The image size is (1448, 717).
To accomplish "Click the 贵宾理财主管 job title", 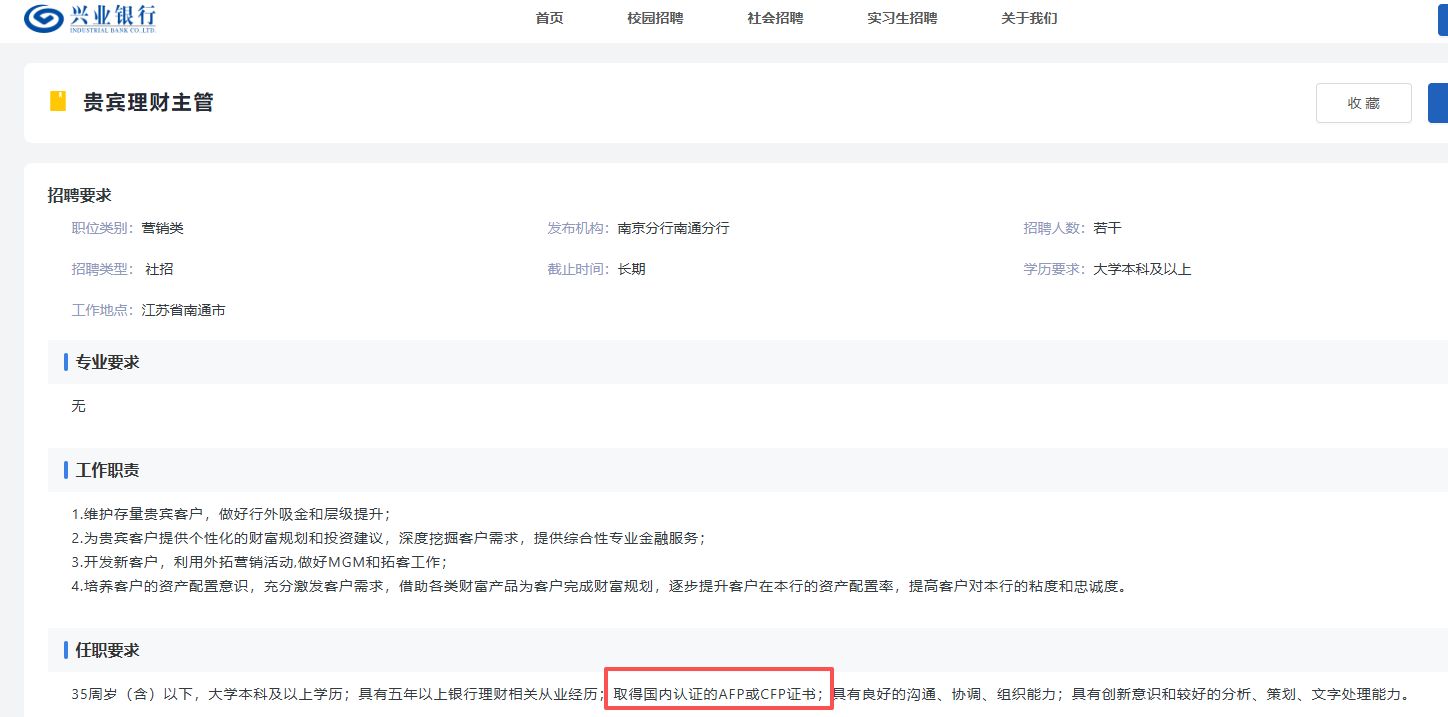I will coord(148,102).
